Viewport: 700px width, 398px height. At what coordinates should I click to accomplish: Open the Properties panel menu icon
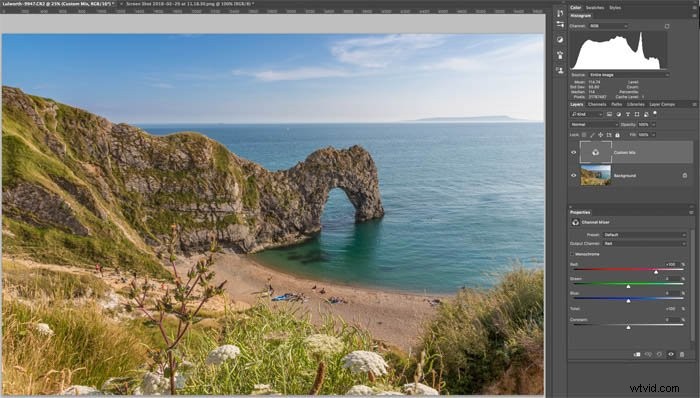(x=692, y=212)
